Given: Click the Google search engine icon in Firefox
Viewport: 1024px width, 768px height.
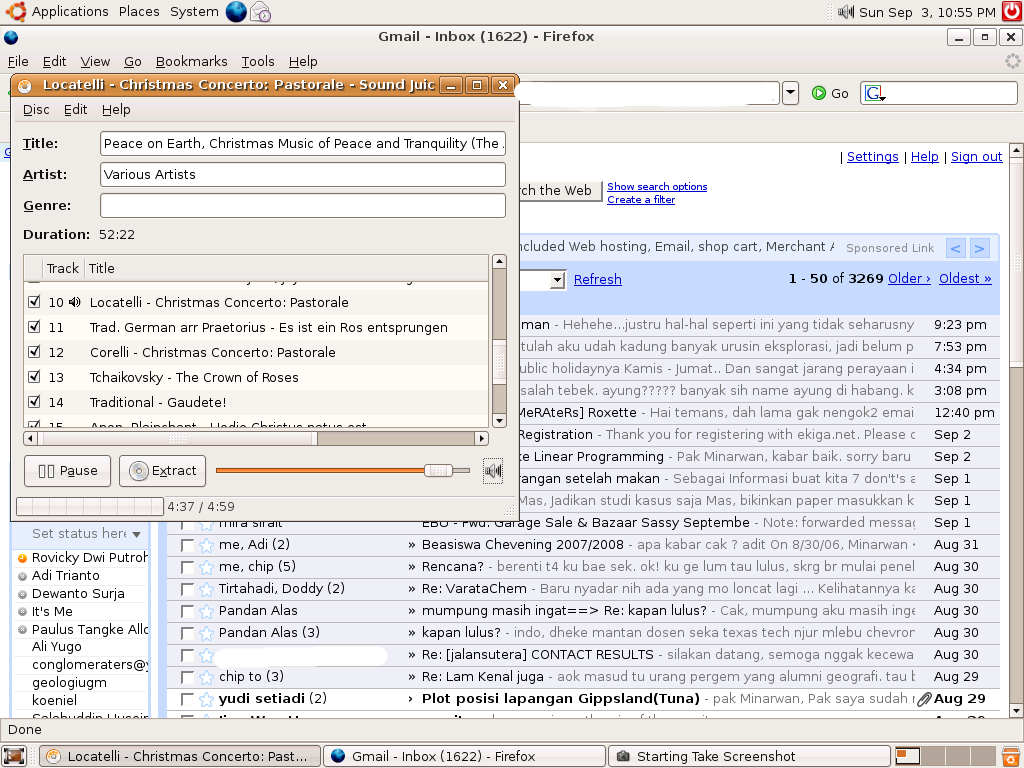Looking at the screenshot, I should click(x=875, y=93).
